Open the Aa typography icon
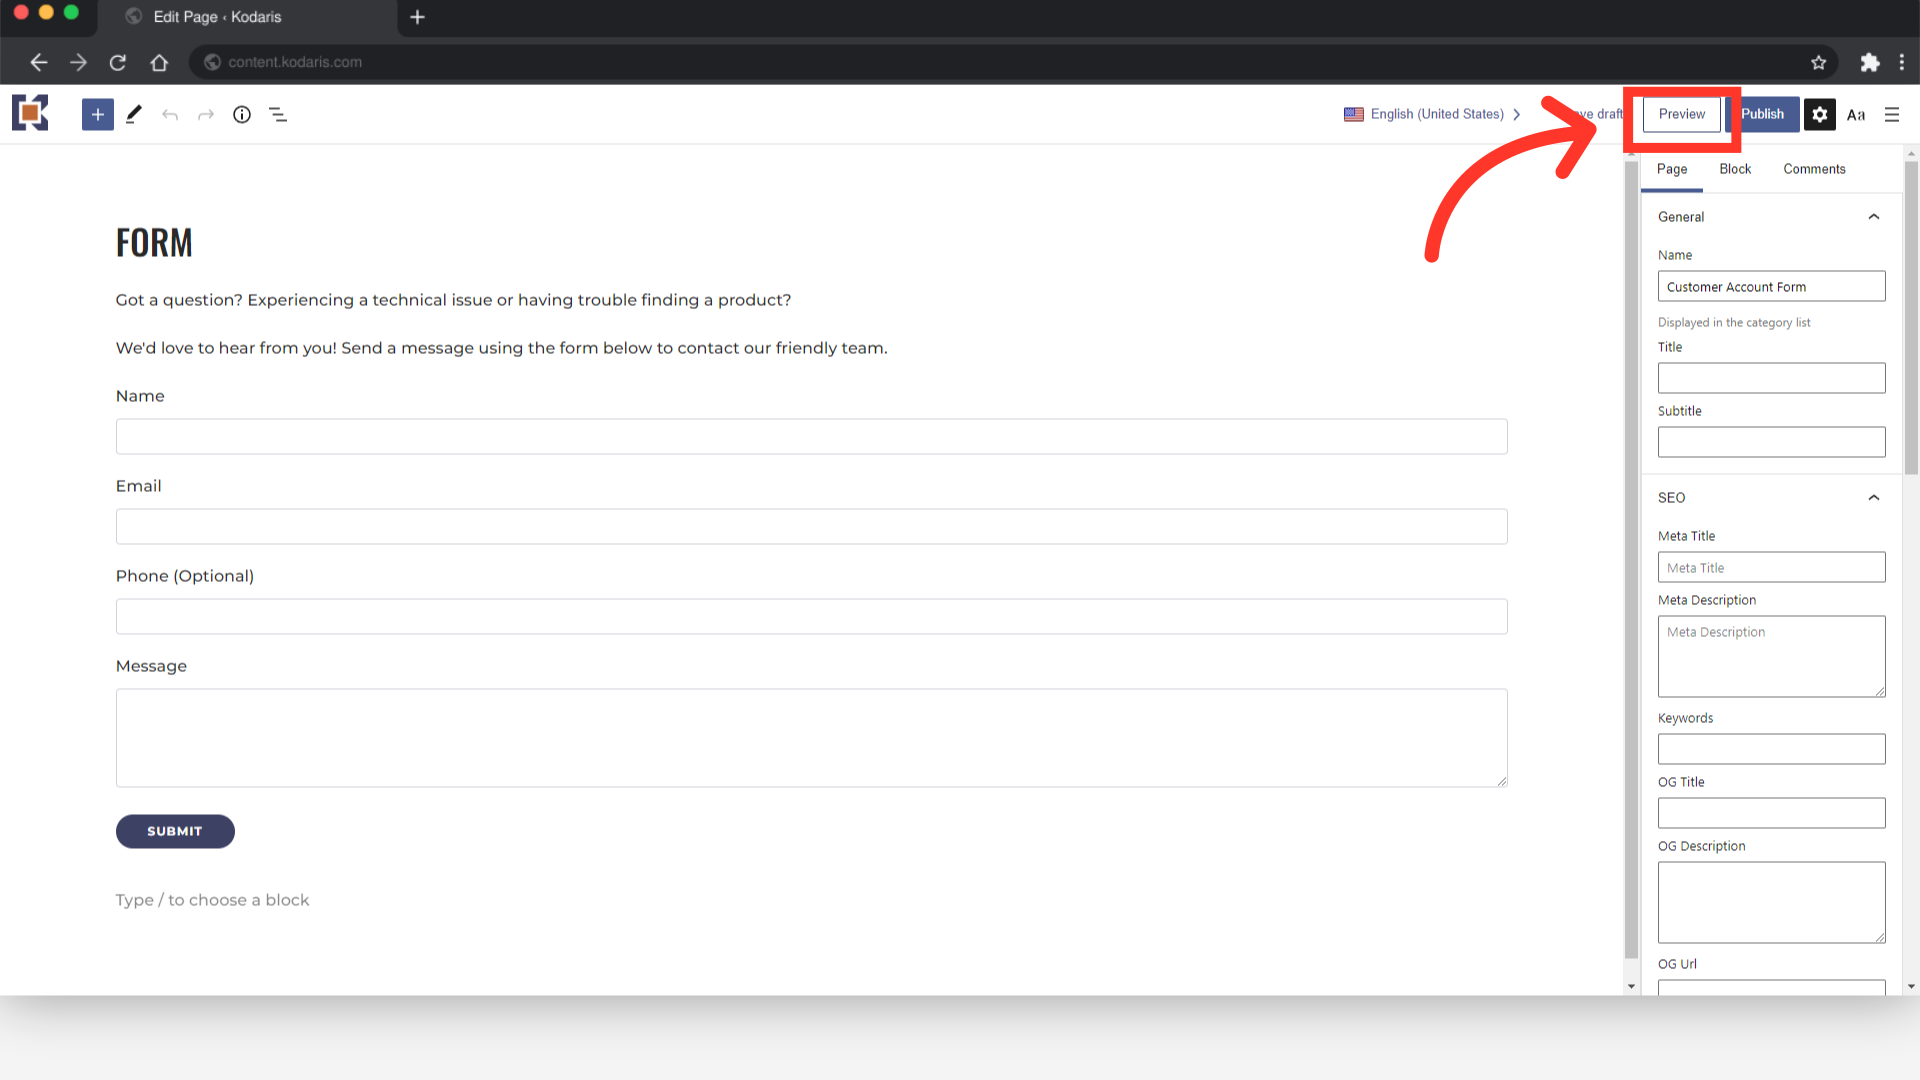1920x1080 pixels. pos(1856,115)
